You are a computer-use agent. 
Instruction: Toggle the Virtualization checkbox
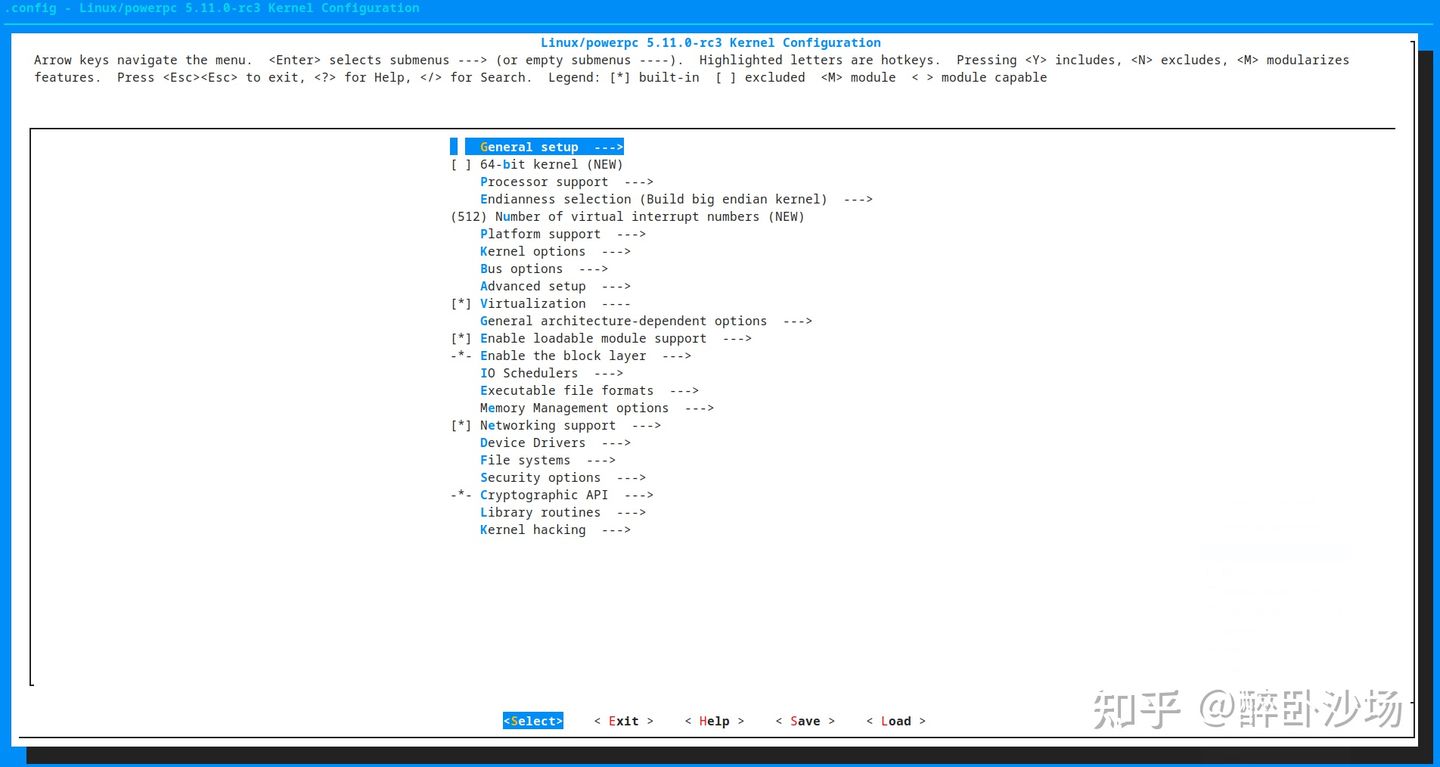(x=461, y=304)
